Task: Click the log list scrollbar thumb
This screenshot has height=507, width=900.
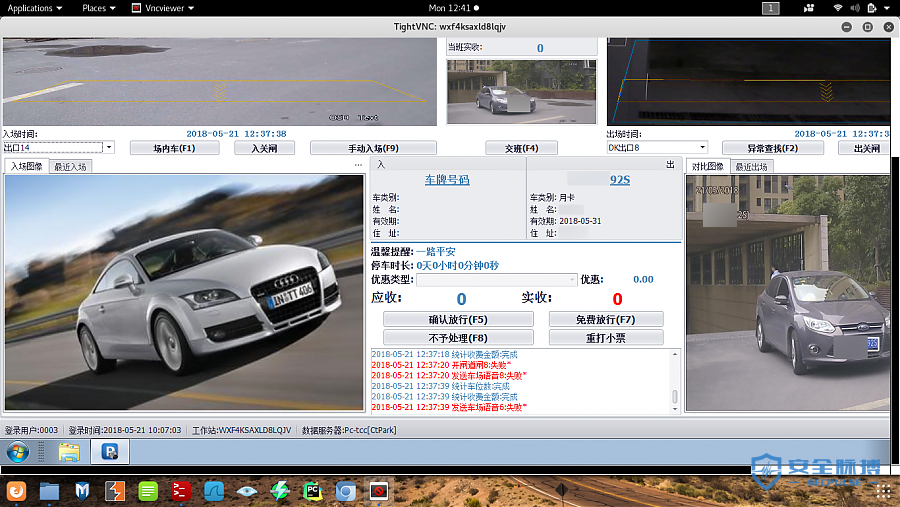Action: [675, 397]
